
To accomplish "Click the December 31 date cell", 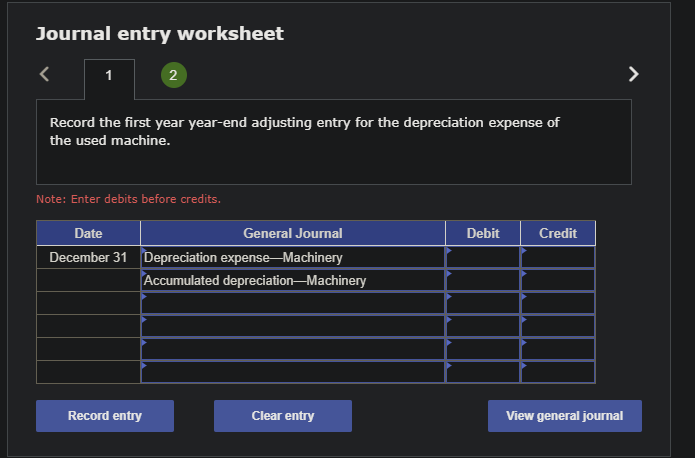I will 88,257.
